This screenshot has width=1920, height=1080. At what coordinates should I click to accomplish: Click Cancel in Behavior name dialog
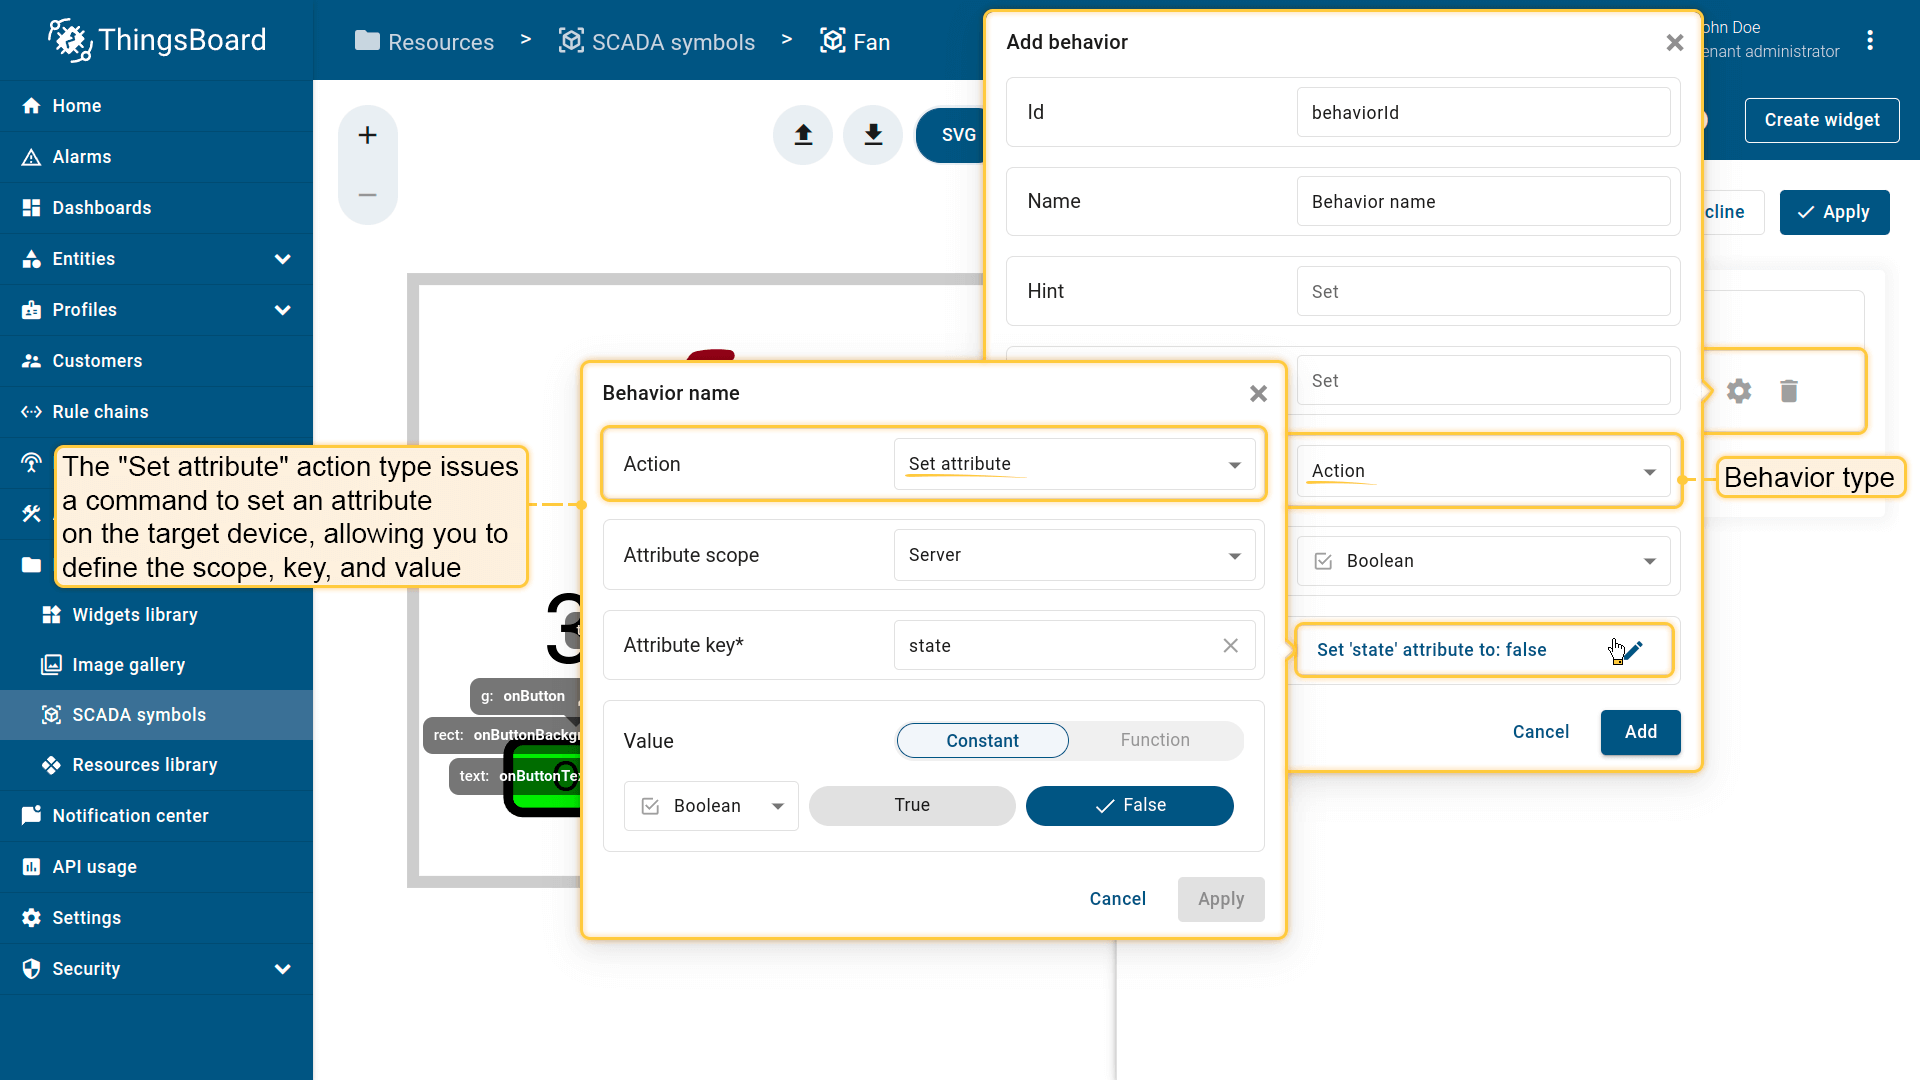tap(1117, 899)
